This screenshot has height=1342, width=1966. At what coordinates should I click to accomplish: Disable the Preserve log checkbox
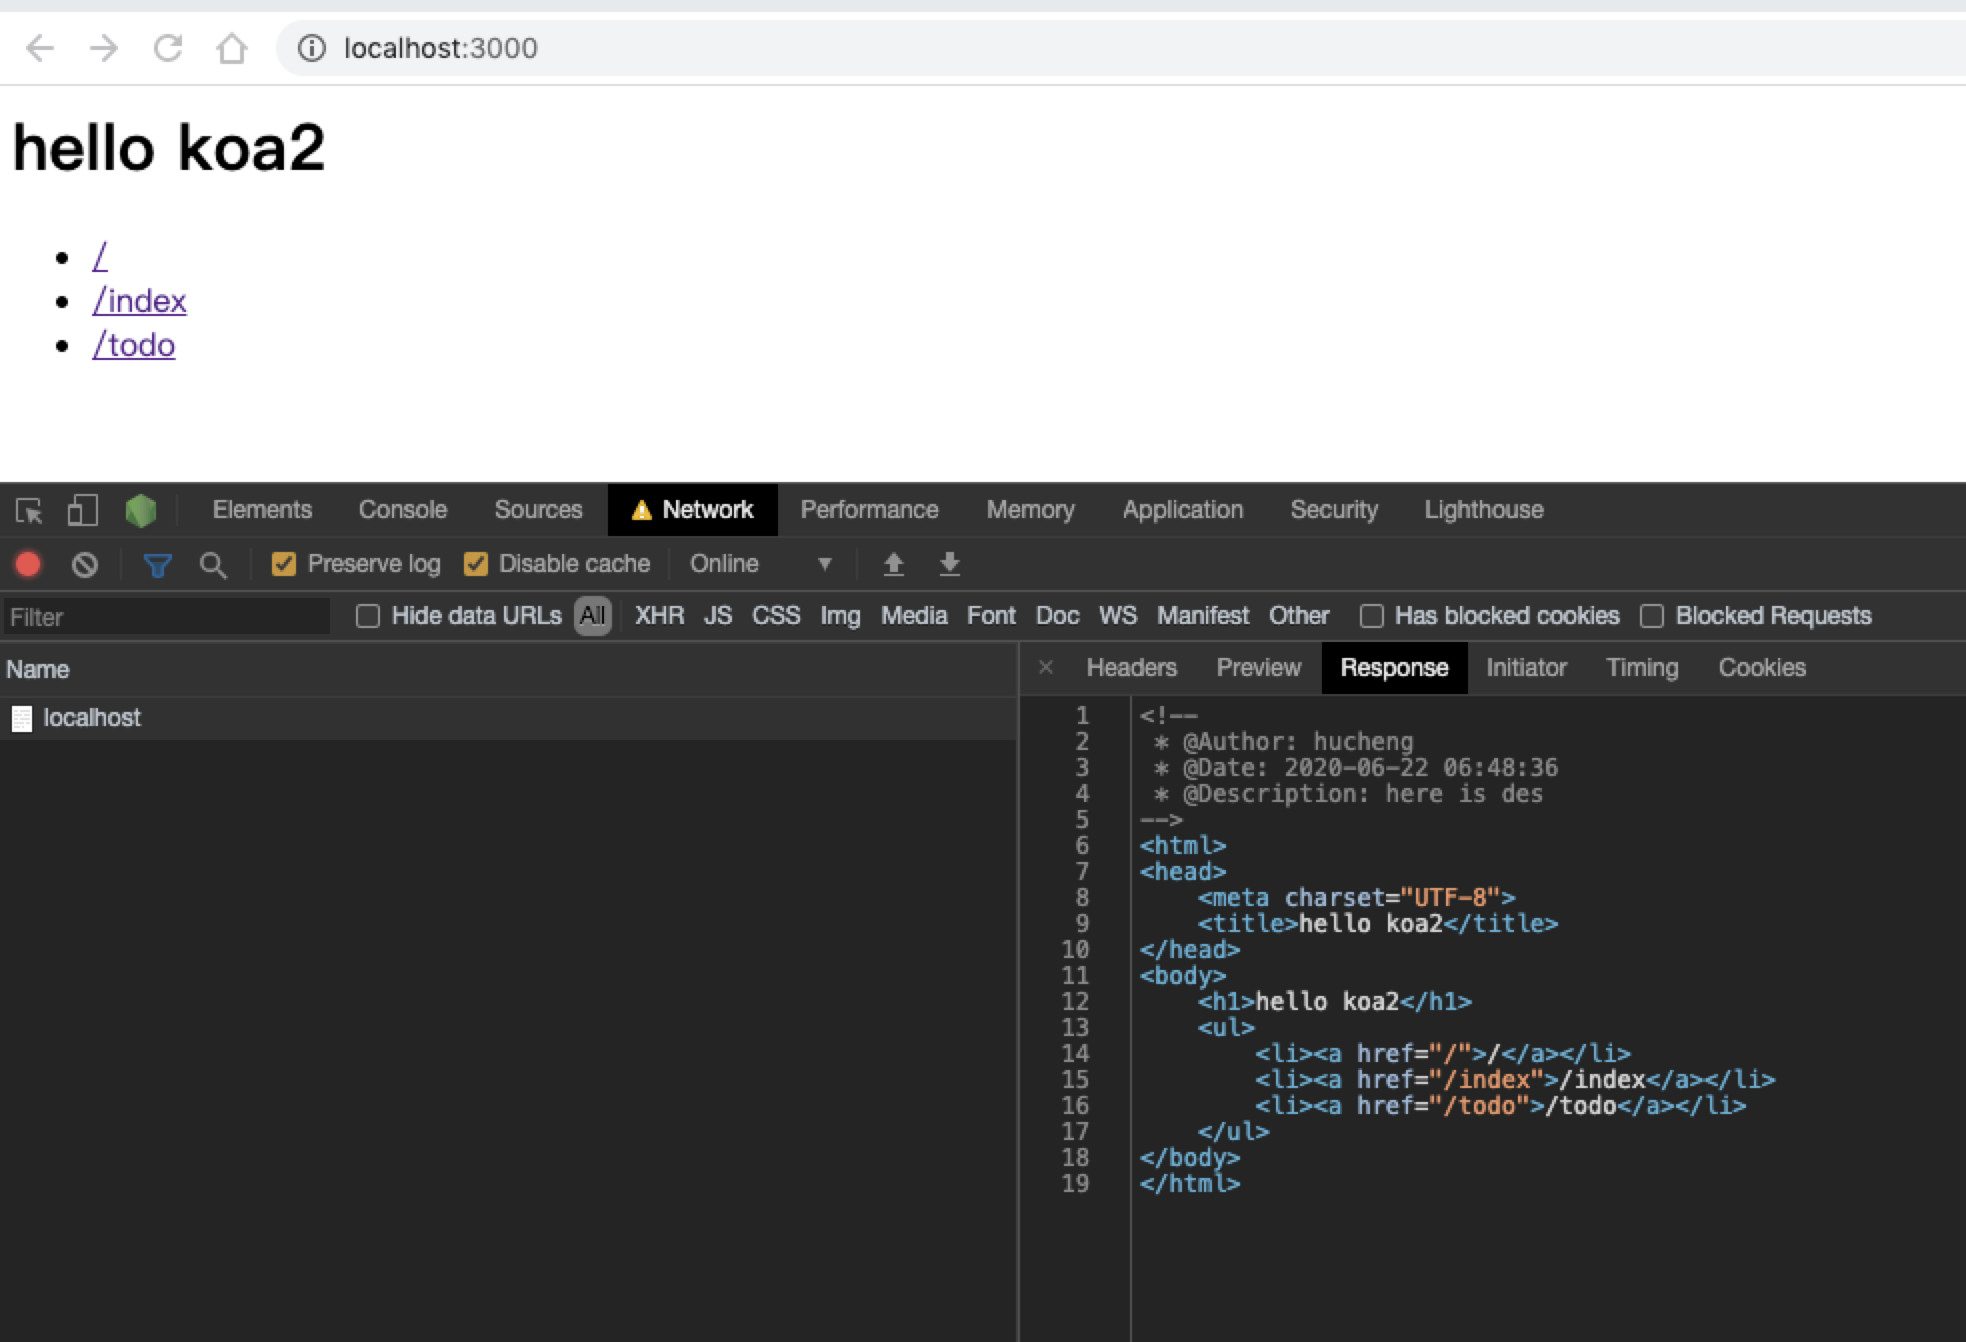point(284,564)
